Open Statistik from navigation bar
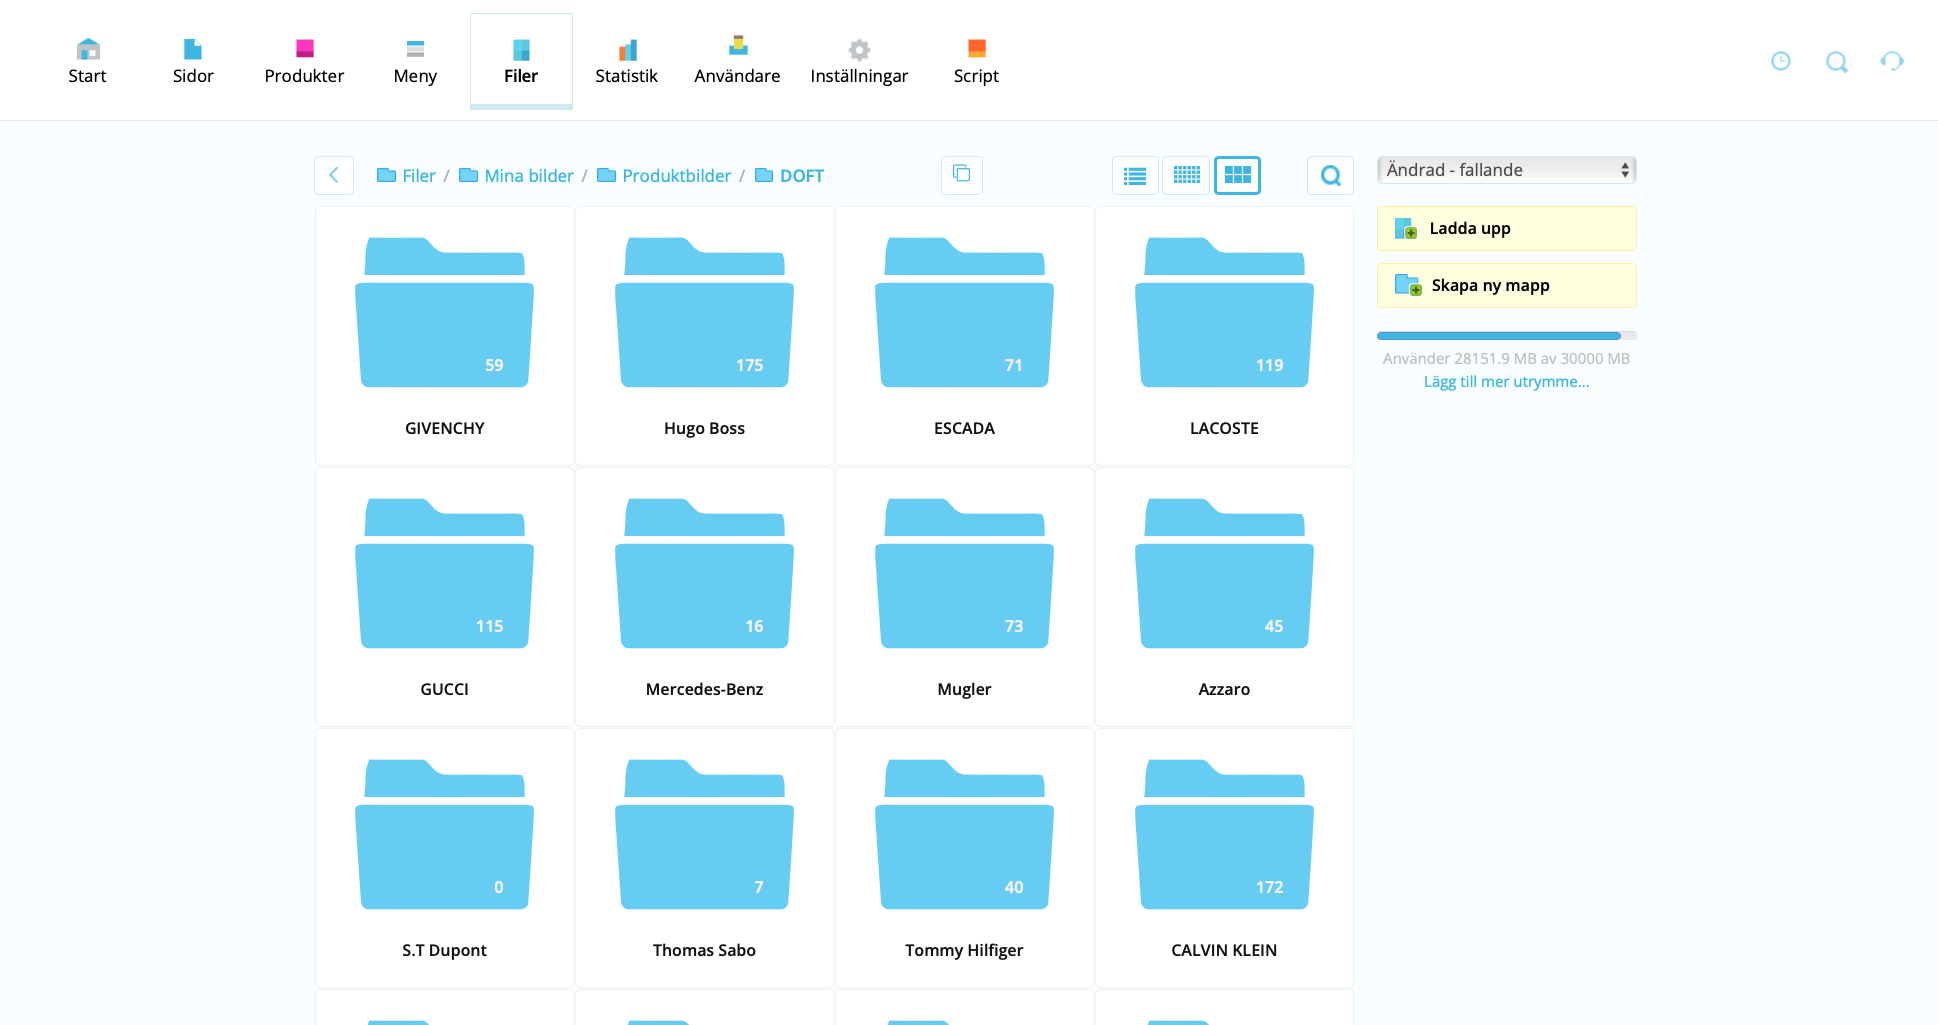The width and height of the screenshot is (1938, 1025). pos(627,61)
